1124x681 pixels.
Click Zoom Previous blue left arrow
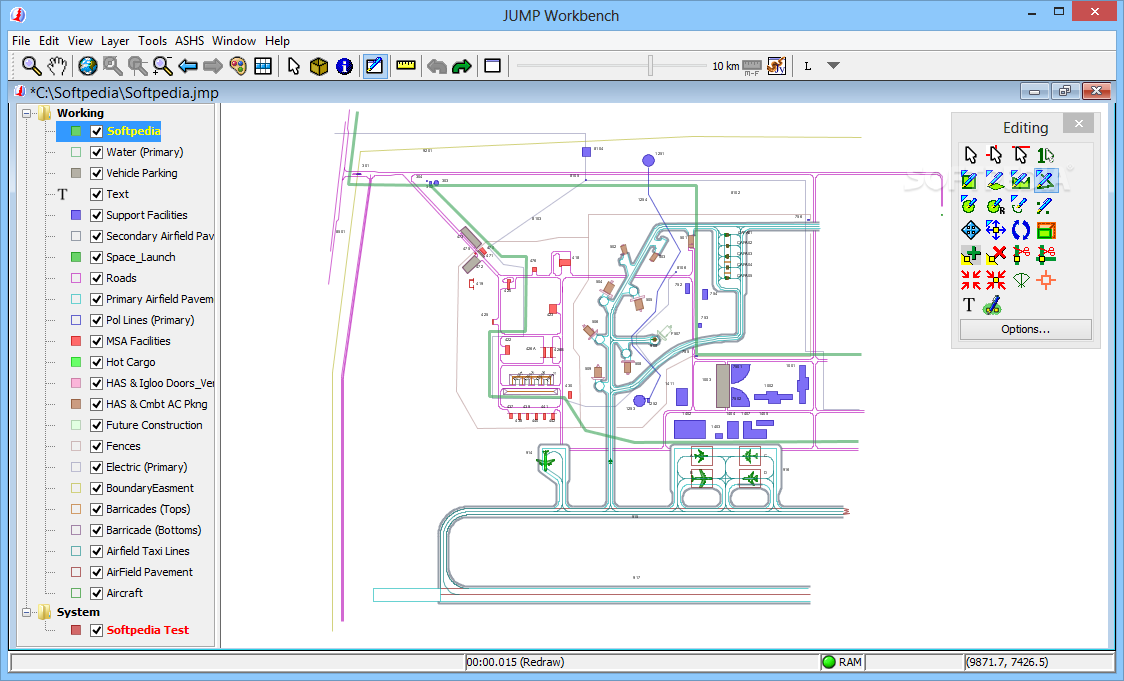(x=188, y=66)
